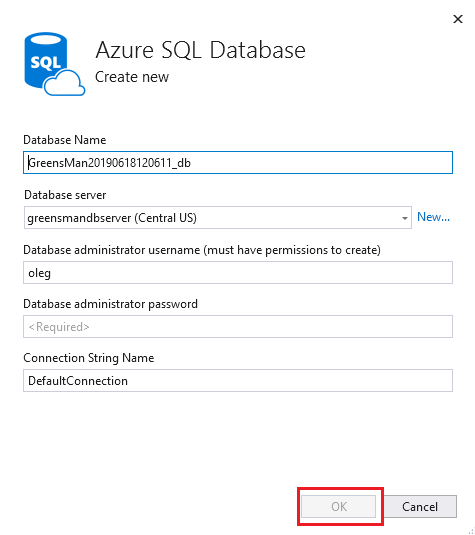The width and height of the screenshot is (475, 535).
Task: Create a new database server via New... link
Action: pyautogui.click(x=433, y=217)
